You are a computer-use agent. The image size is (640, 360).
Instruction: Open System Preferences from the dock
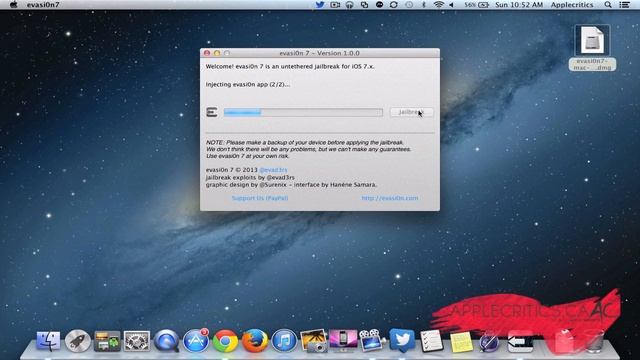point(137,340)
